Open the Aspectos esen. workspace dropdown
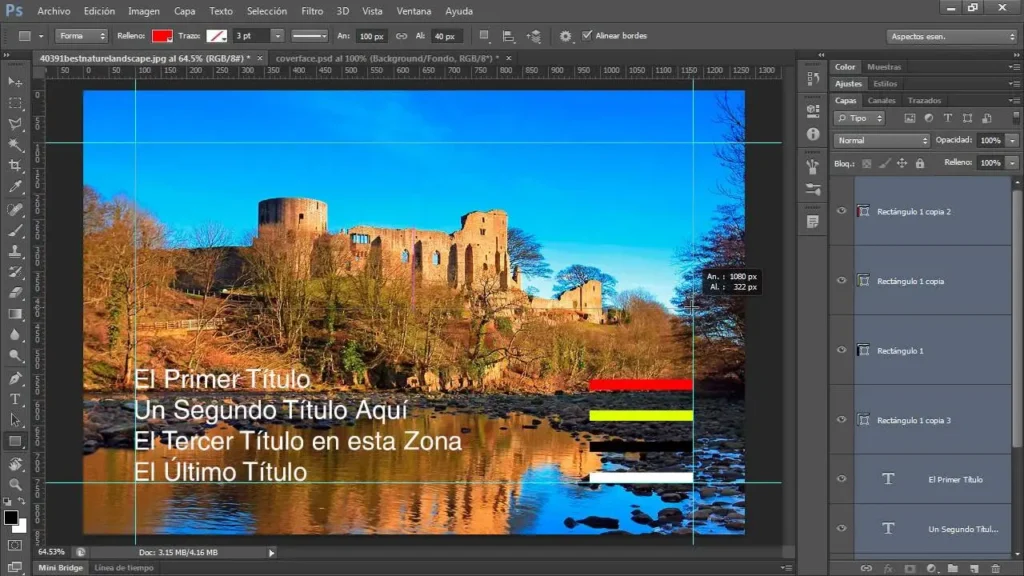Image resolution: width=1024 pixels, height=576 pixels. (x=952, y=37)
